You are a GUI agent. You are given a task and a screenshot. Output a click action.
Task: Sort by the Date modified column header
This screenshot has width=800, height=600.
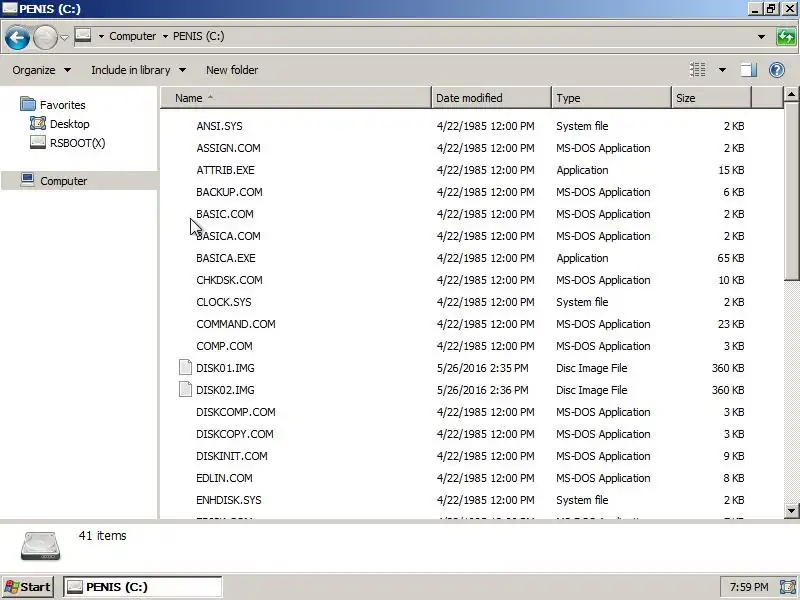pos(491,98)
